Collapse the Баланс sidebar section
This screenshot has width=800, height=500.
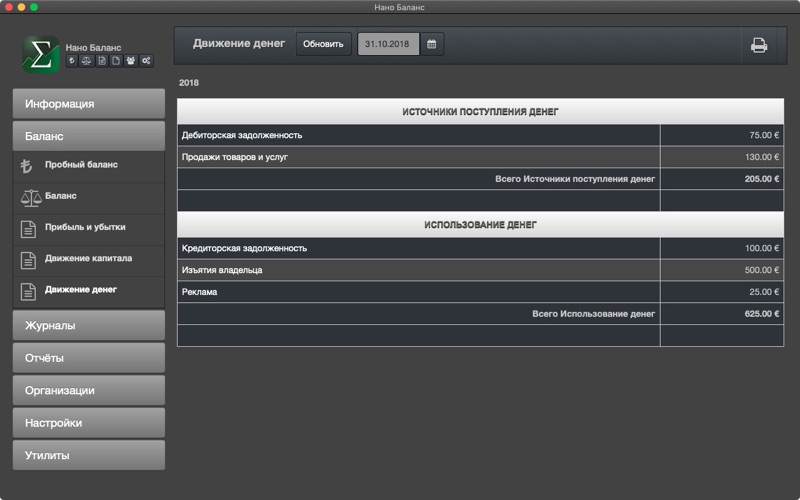[89, 136]
